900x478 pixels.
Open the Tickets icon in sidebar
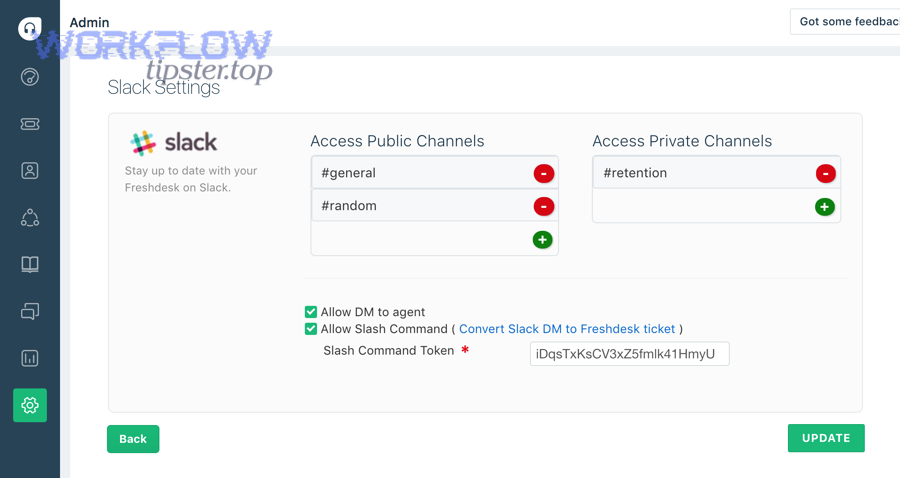(30, 124)
